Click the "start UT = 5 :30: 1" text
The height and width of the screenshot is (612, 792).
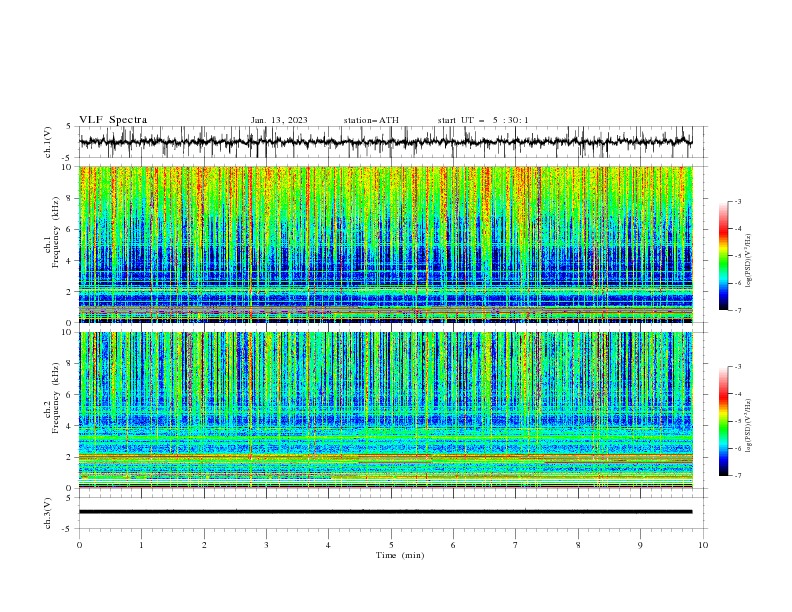coord(483,120)
